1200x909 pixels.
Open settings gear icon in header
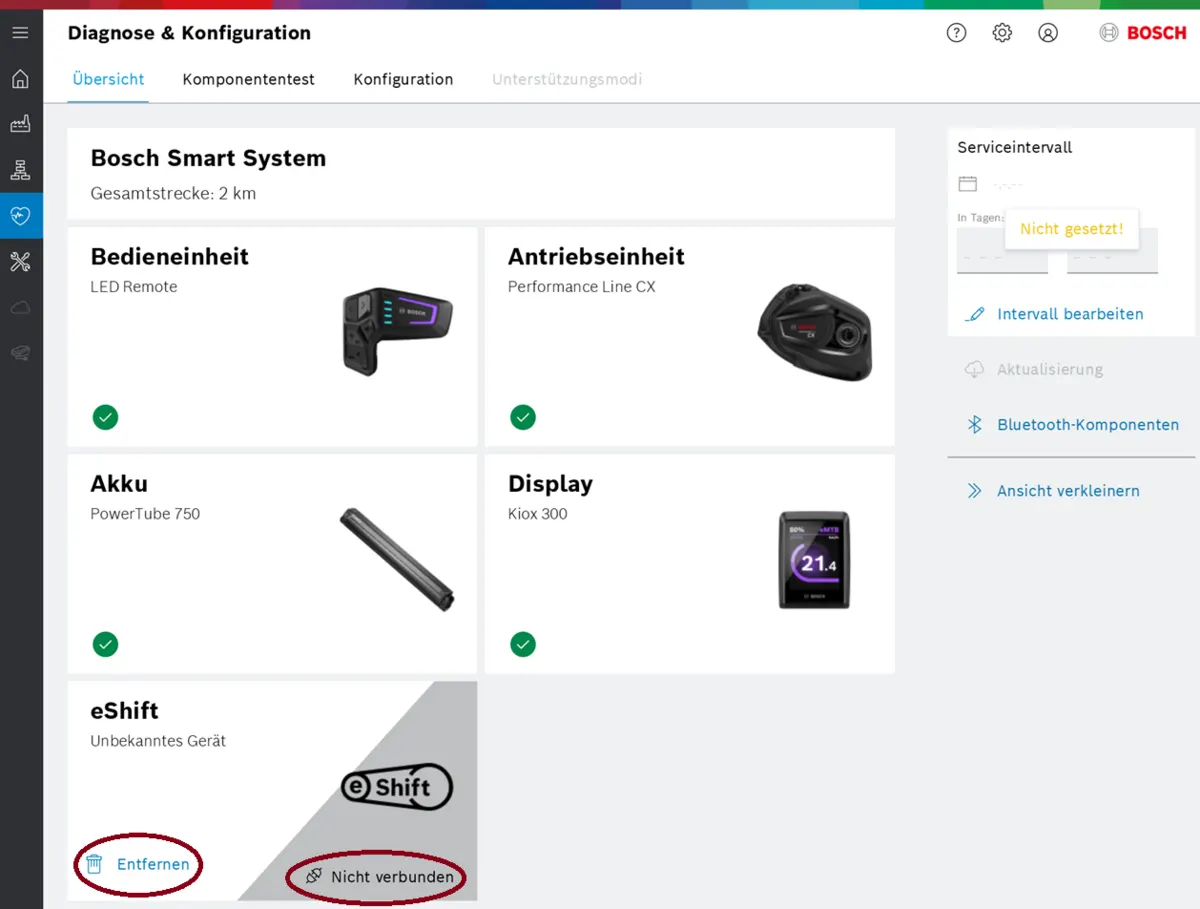tap(1002, 33)
